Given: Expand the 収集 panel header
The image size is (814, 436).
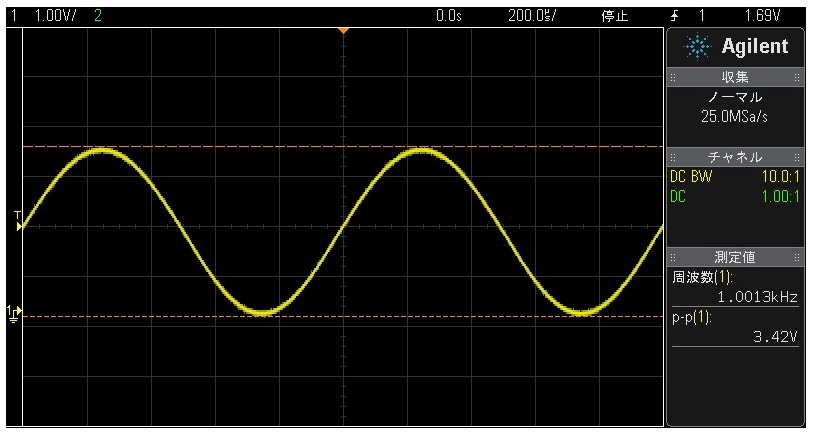Looking at the screenshot, I should click(x=735, y=77).
